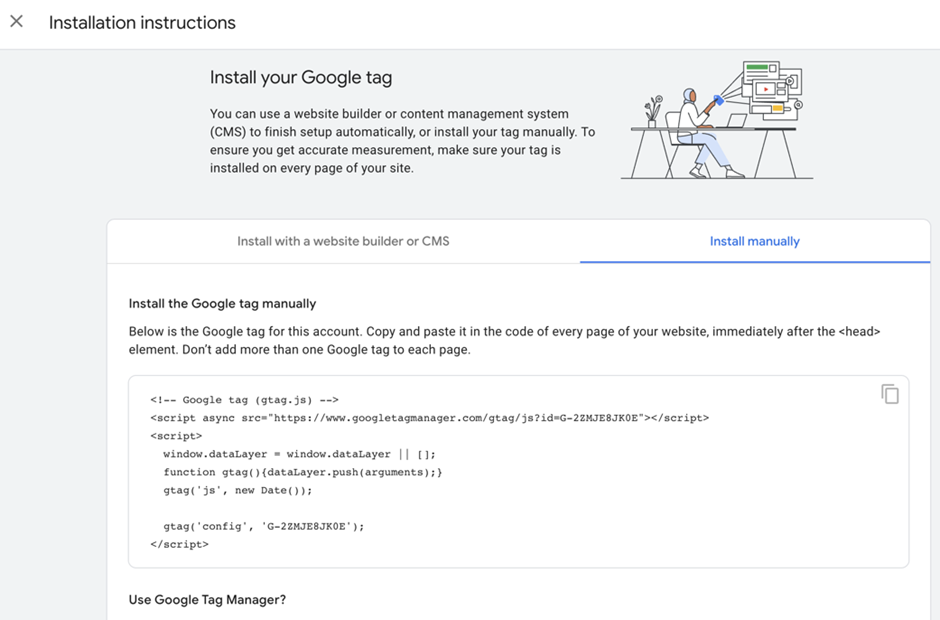Click the 'Below is the Google tag' instructions
This screenshot has height=620, width=940.
[x=504, y=340]
